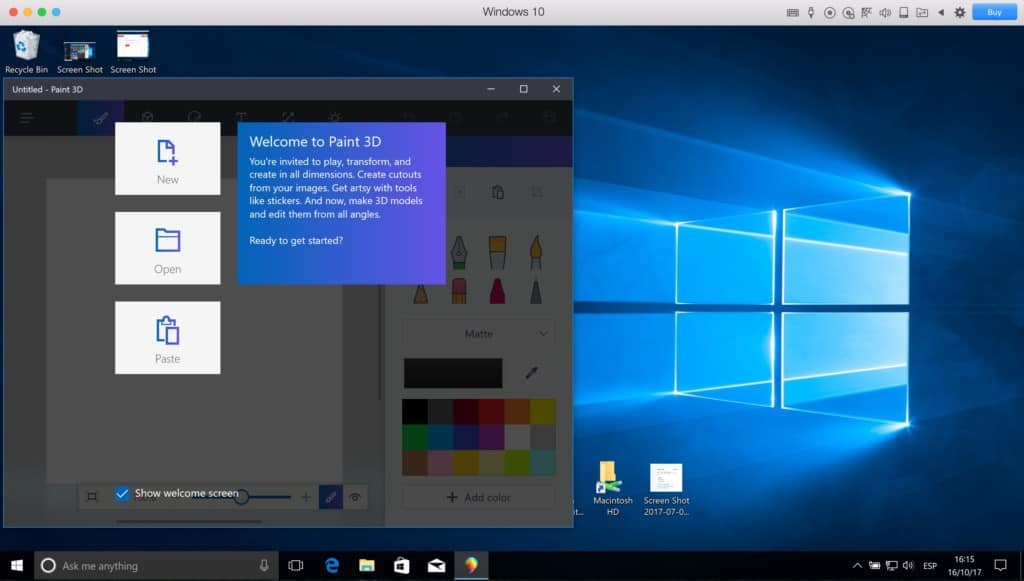Click the Parallels keyboard icon
The image size is (1024, 581).
click(793, 12)
